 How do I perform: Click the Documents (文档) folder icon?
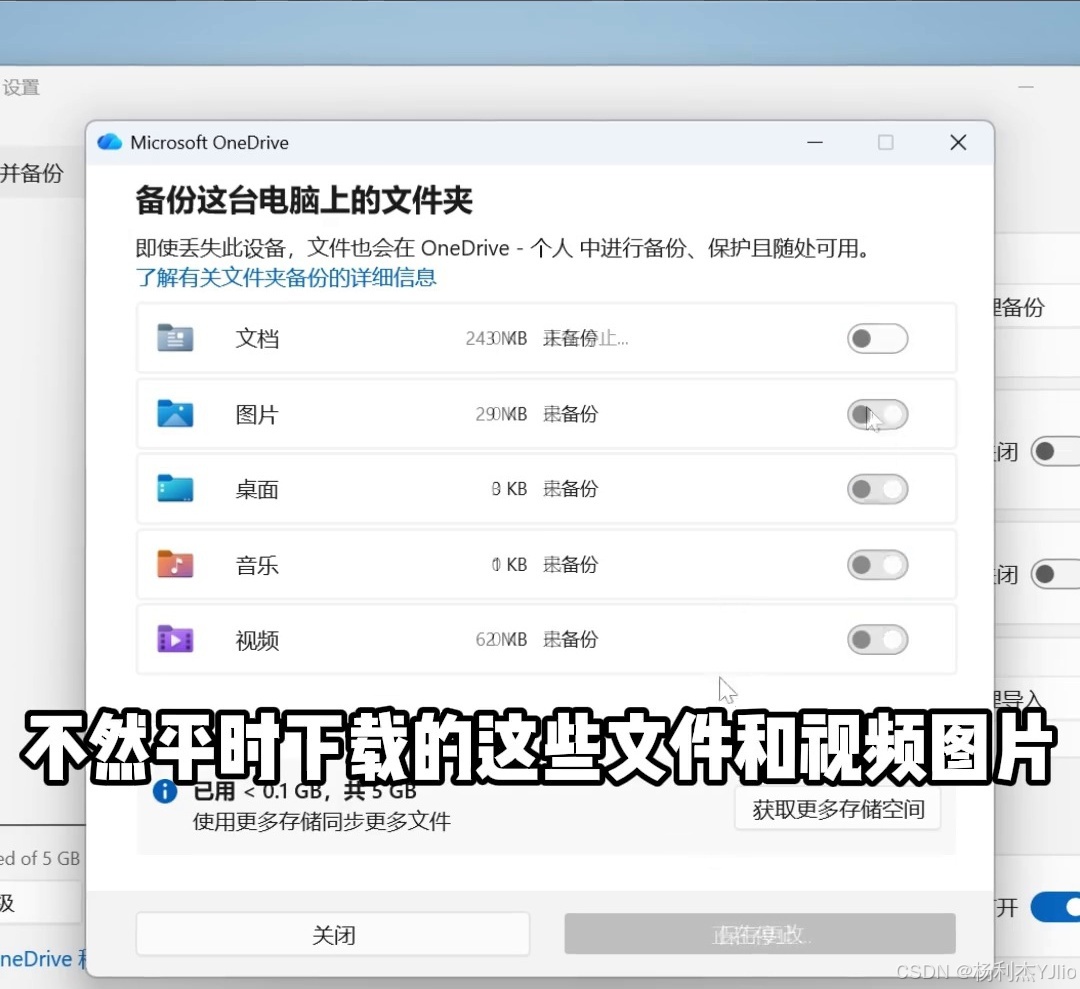(175, 337)
